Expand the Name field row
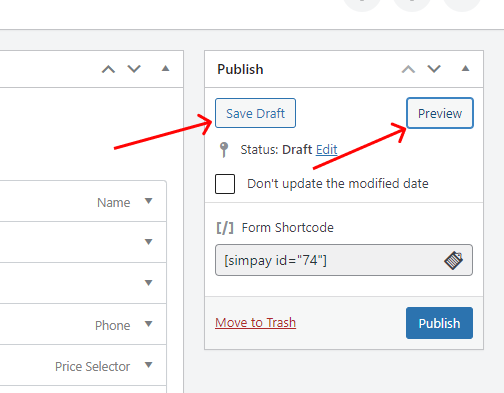Screen dimensions: 504x393 (x=149, y=201)
